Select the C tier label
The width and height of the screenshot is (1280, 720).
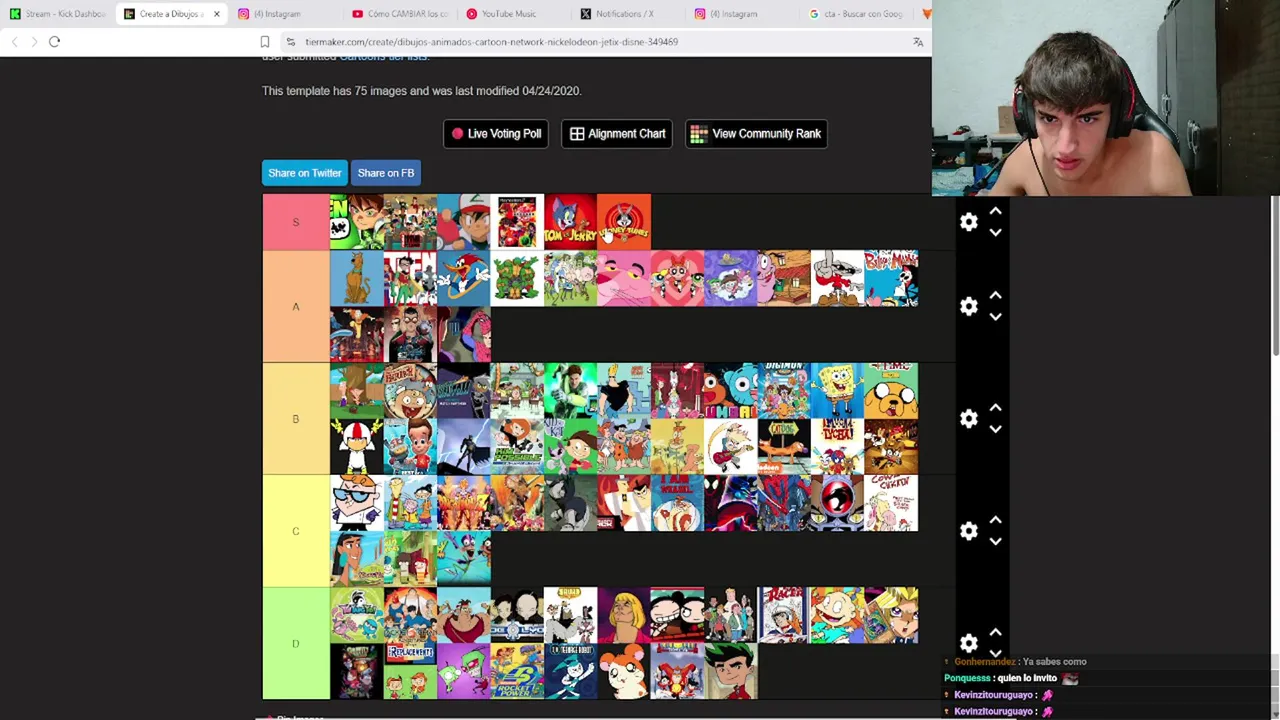click(x=296, y=531)
